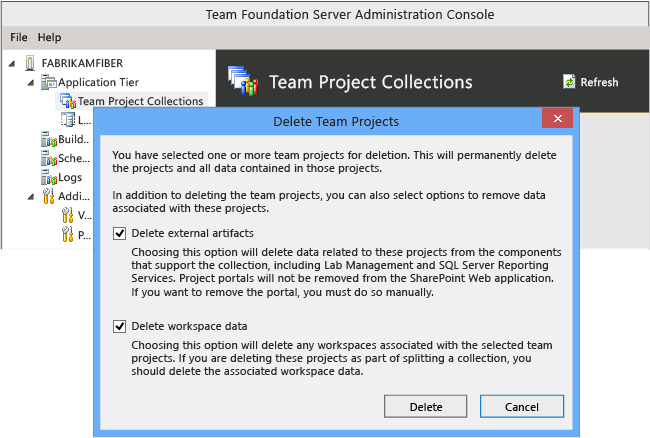Click the V... tools icon
The width and height of the screenshot is (650, 438).
point(68,215)
